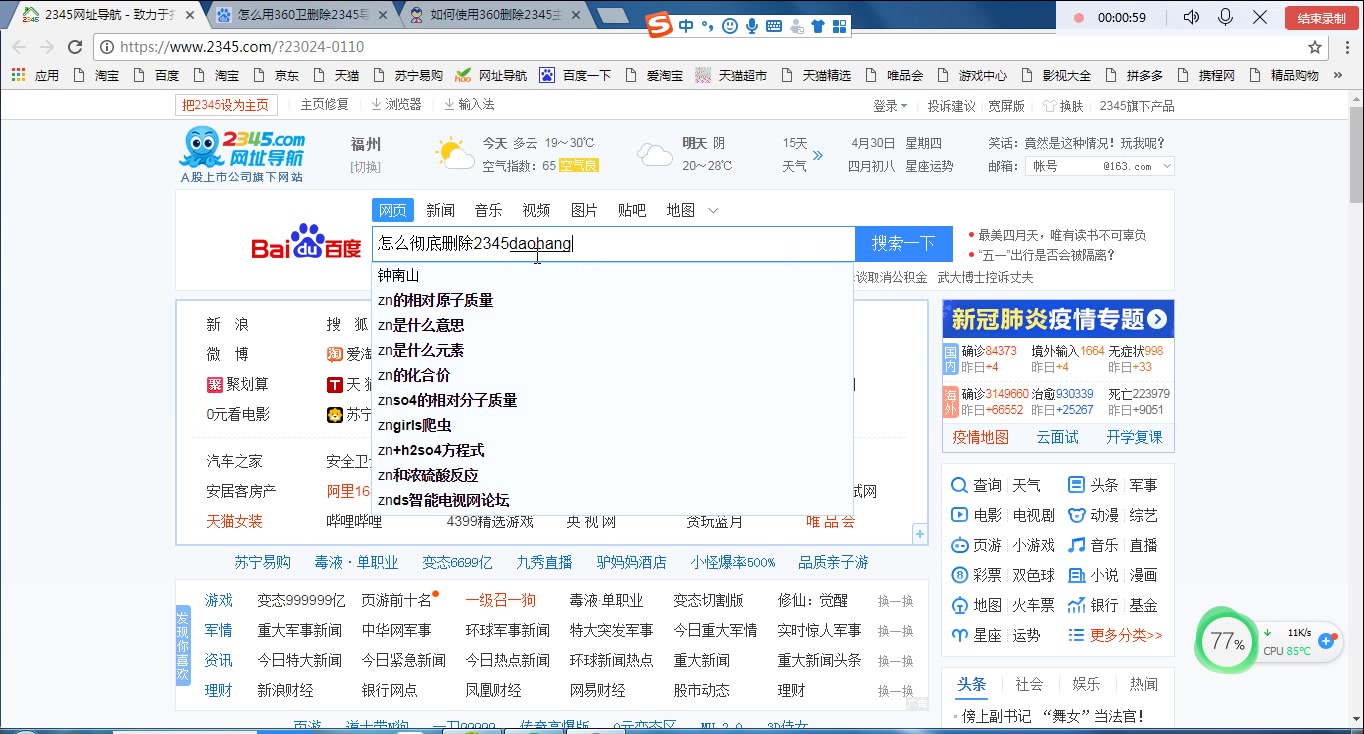
Task: Click the 2345 octopus logo
Action: [200, 148]
